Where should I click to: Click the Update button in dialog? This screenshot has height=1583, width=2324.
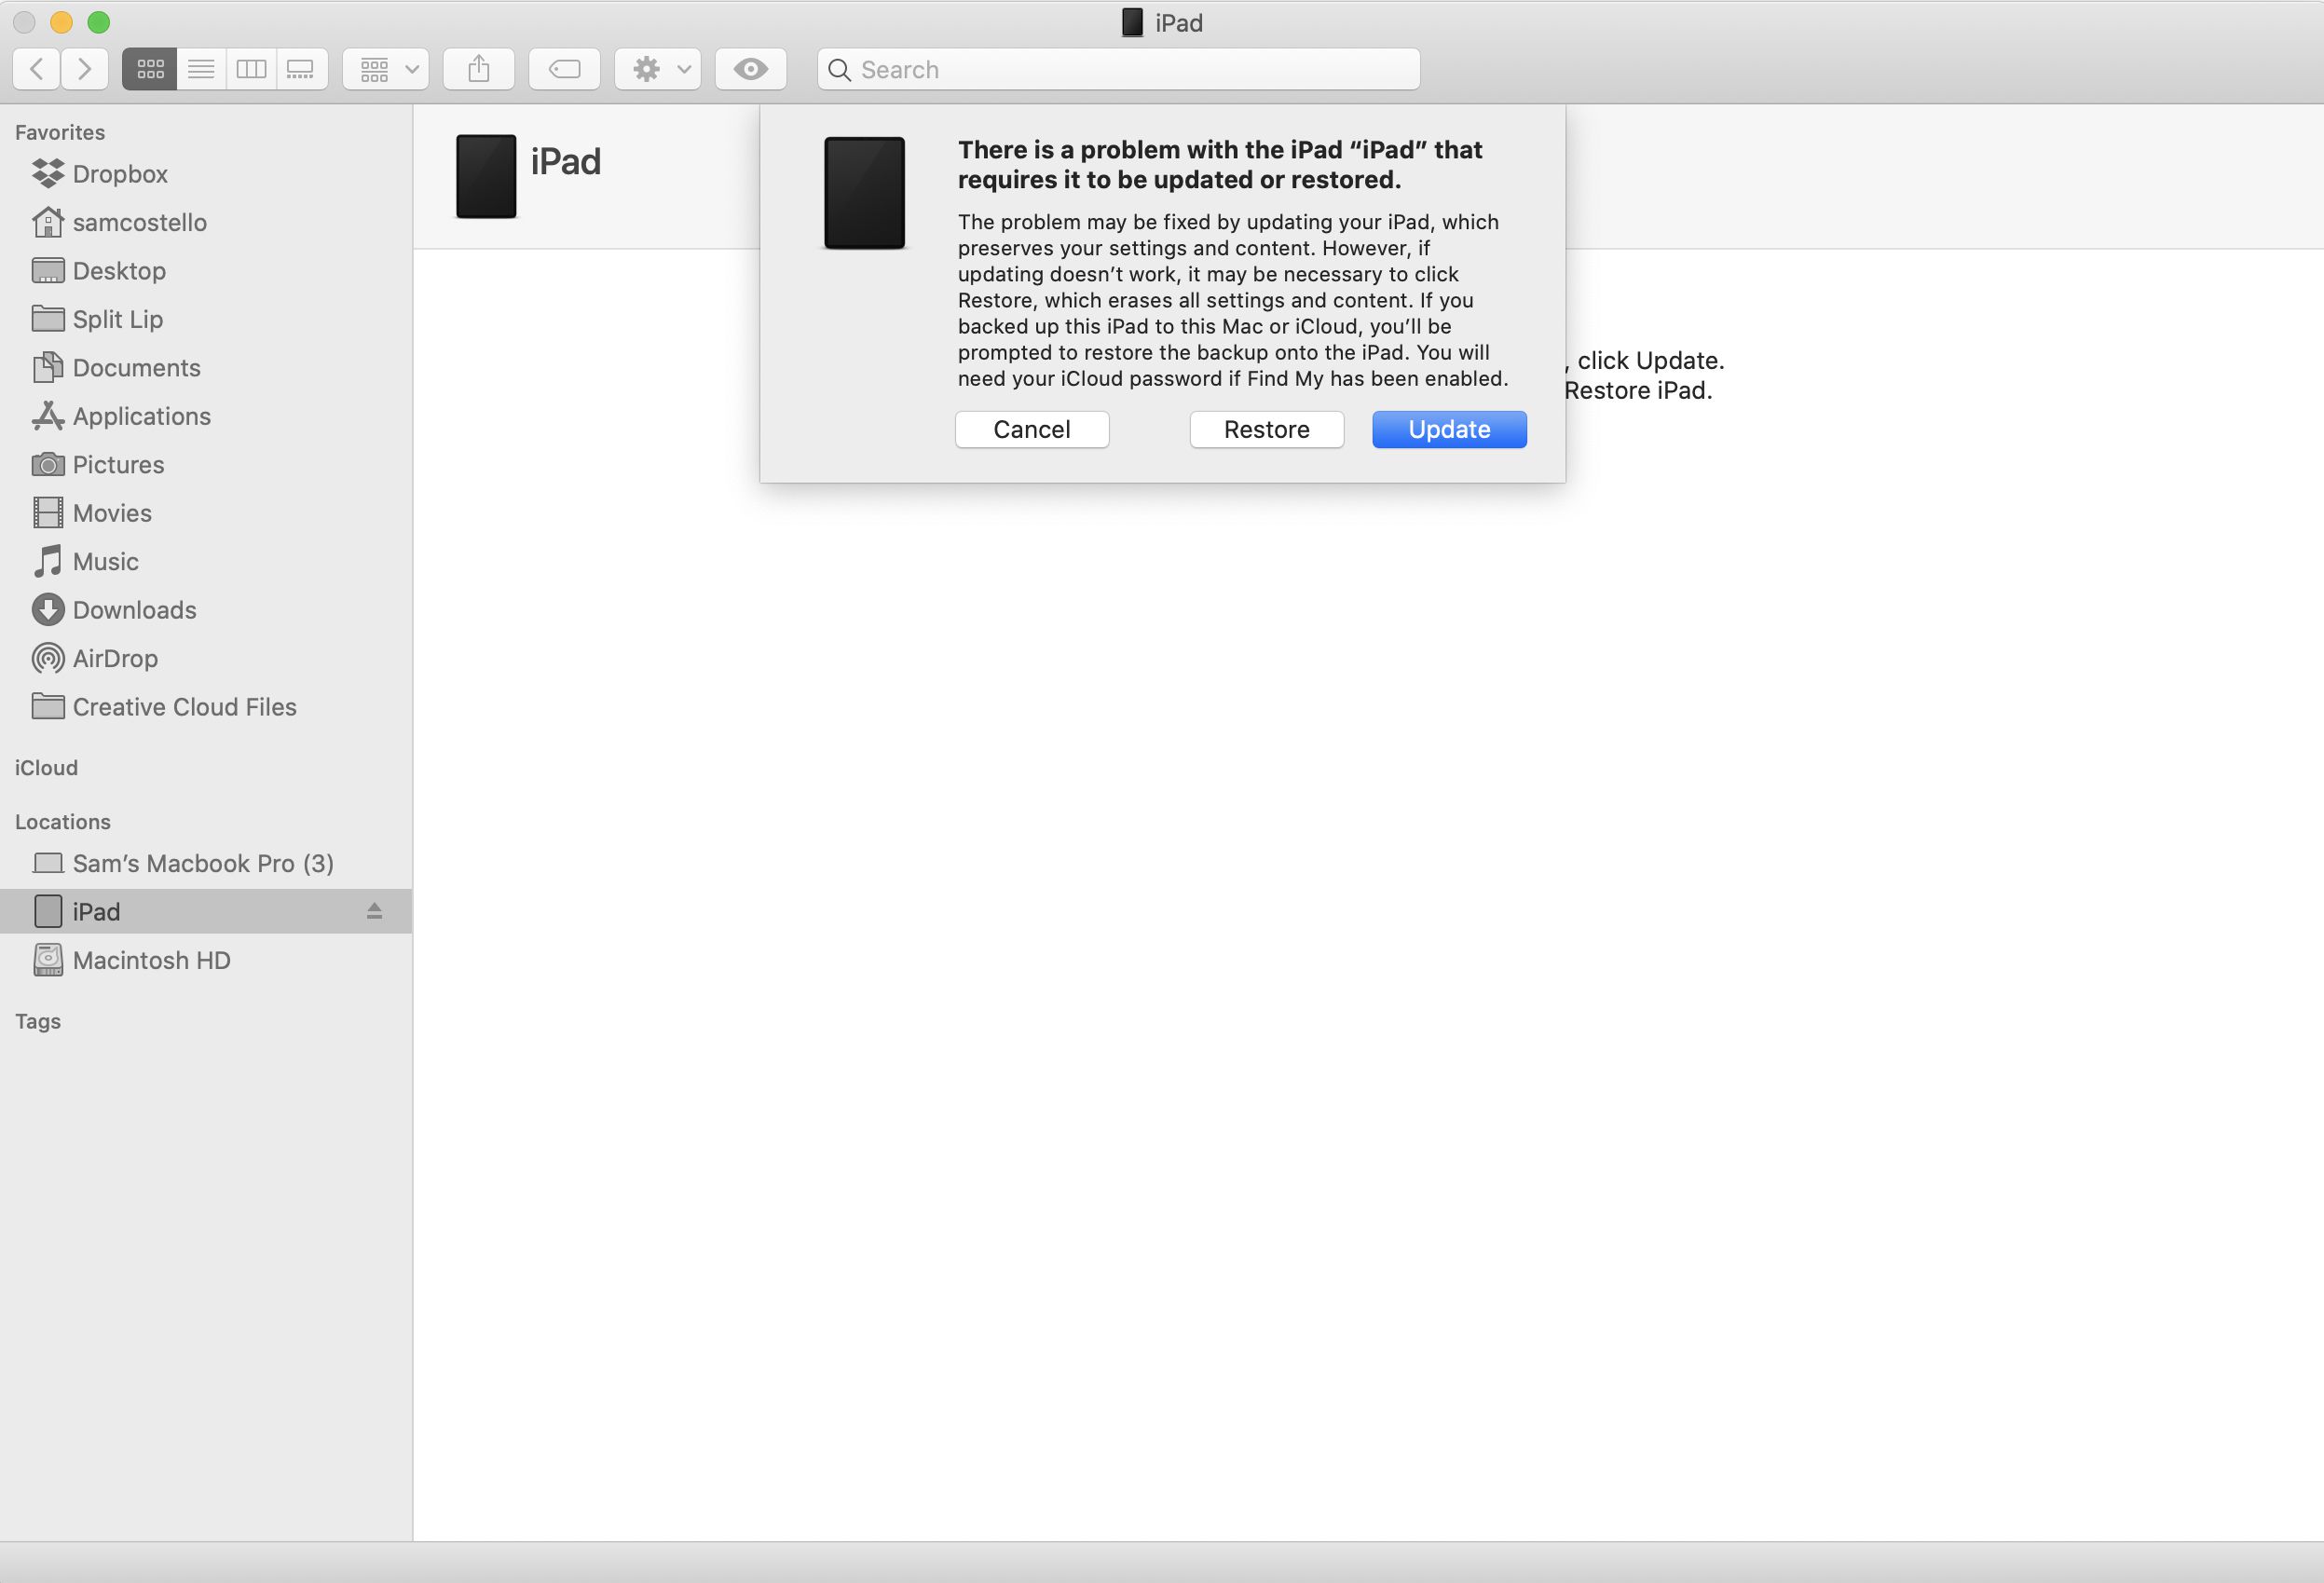click(x=1450, y=429)
